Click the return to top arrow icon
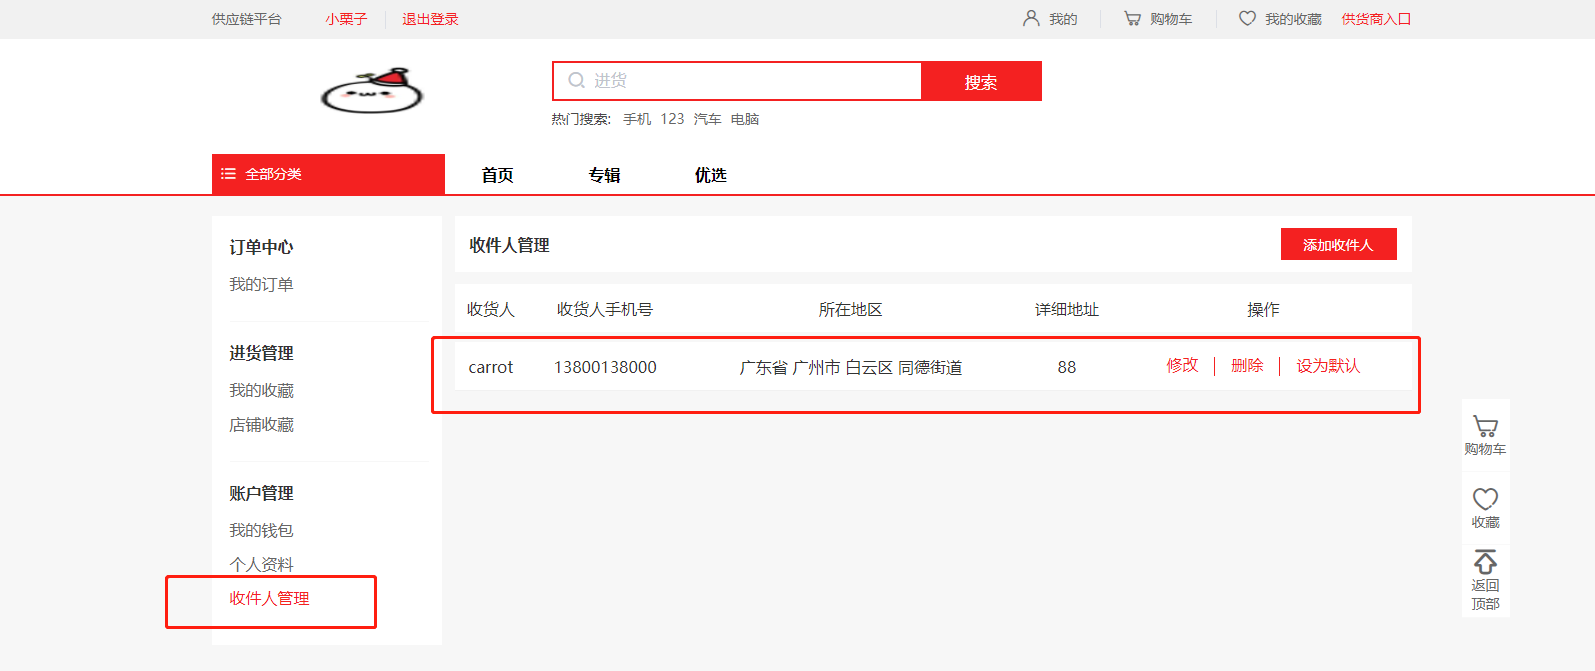Viewport: 1595px width, 671px height. coord(1485,562)
